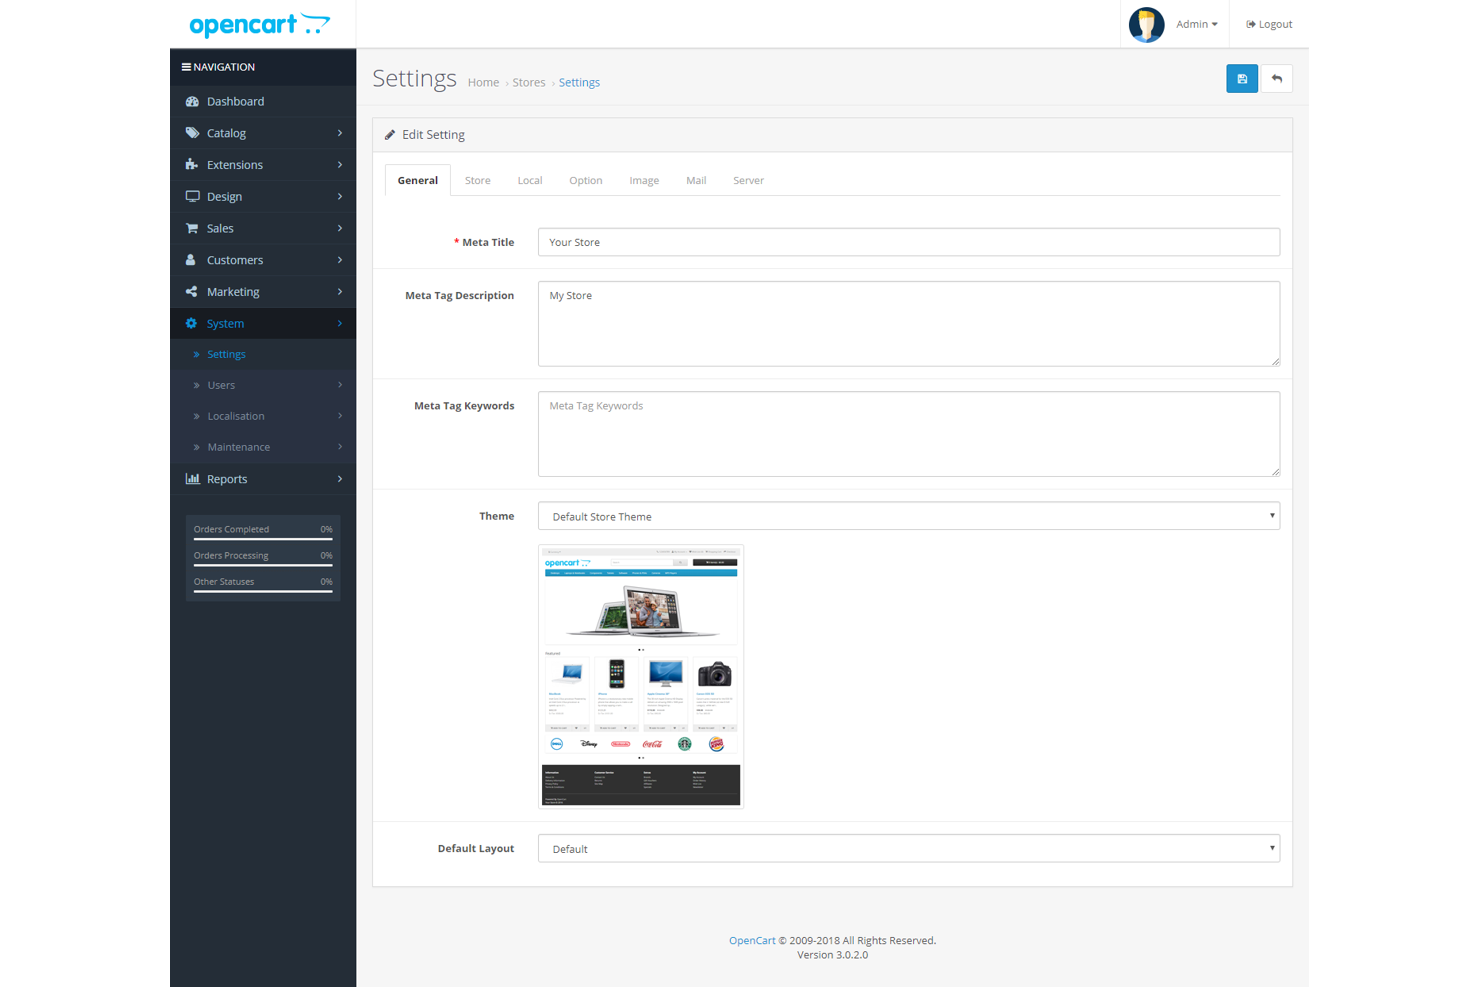Select the Customers sidebar icon

[191, 259]
